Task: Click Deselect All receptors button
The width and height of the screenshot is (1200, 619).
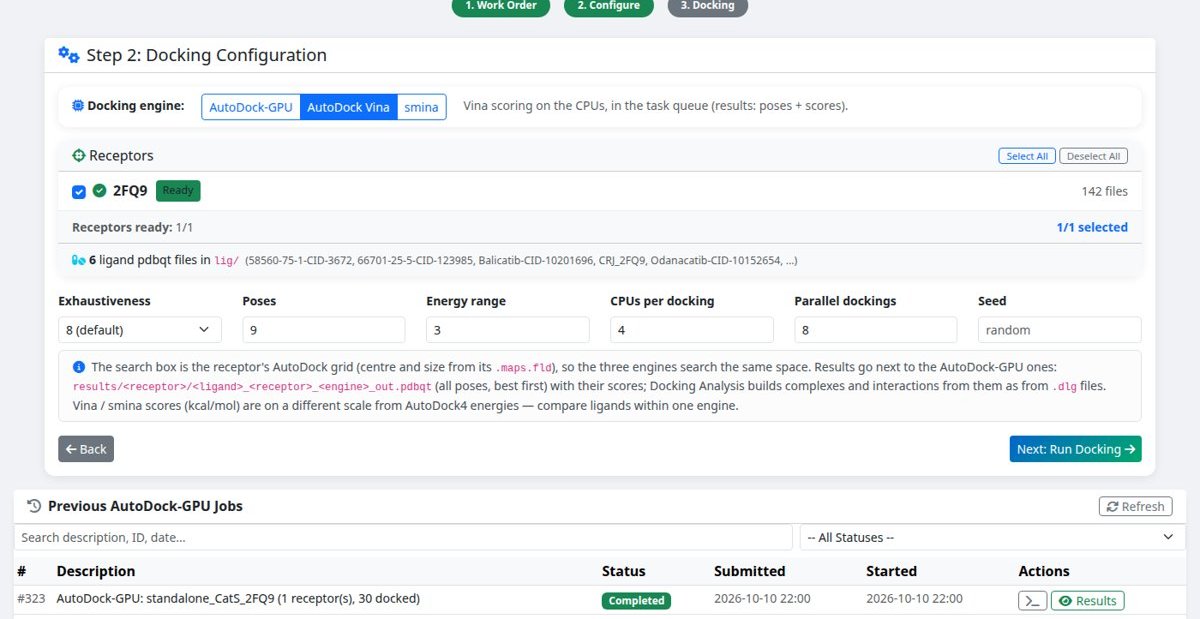Action: [1094, 156]
